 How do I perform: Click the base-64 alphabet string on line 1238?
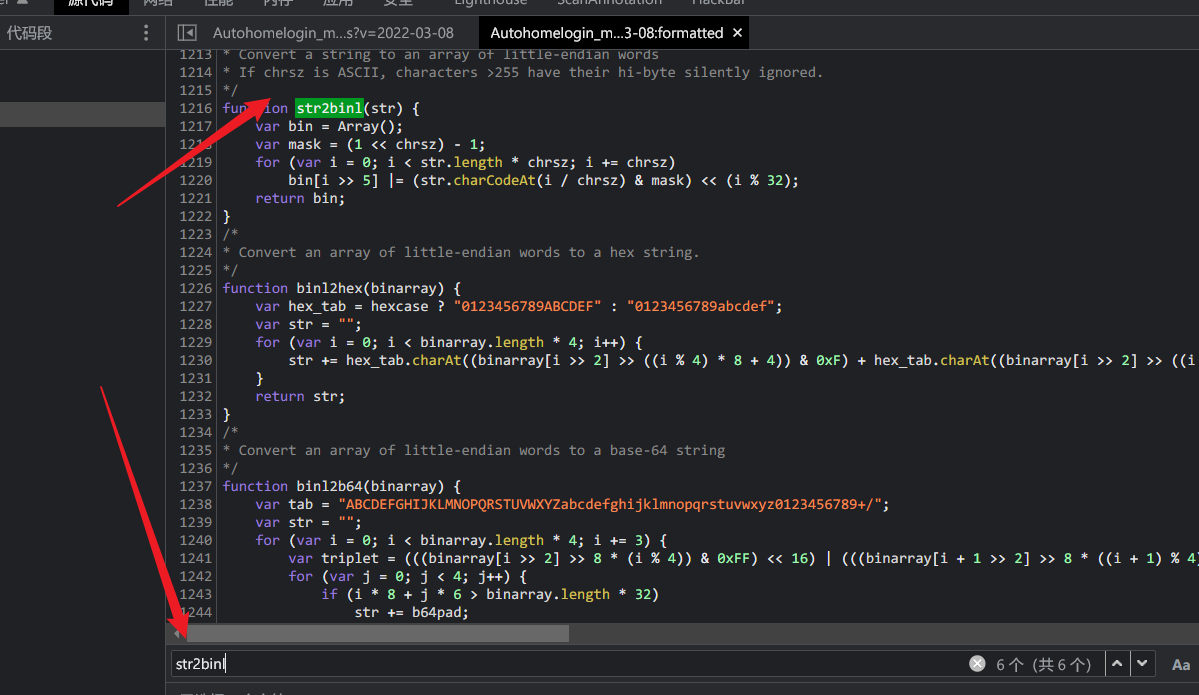coord(610,504)
